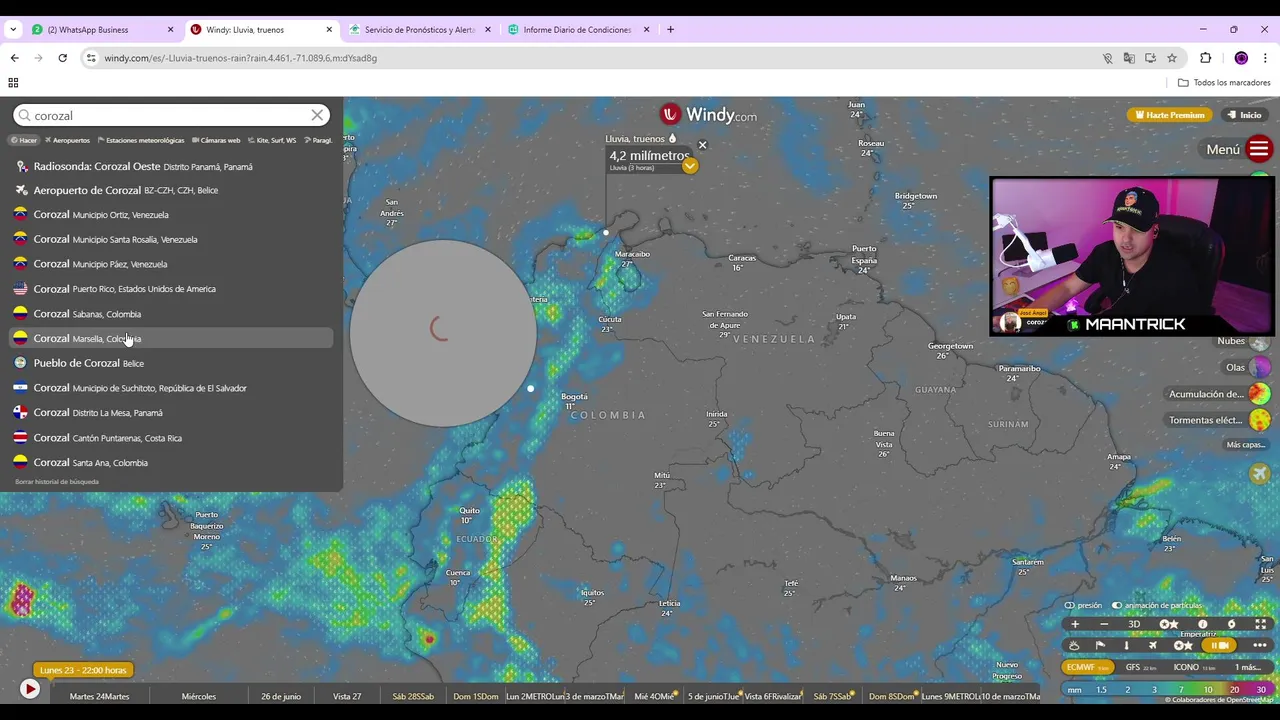Switch the map to 3D mode
This screenshot has width=1280, height=720.
1134,624
